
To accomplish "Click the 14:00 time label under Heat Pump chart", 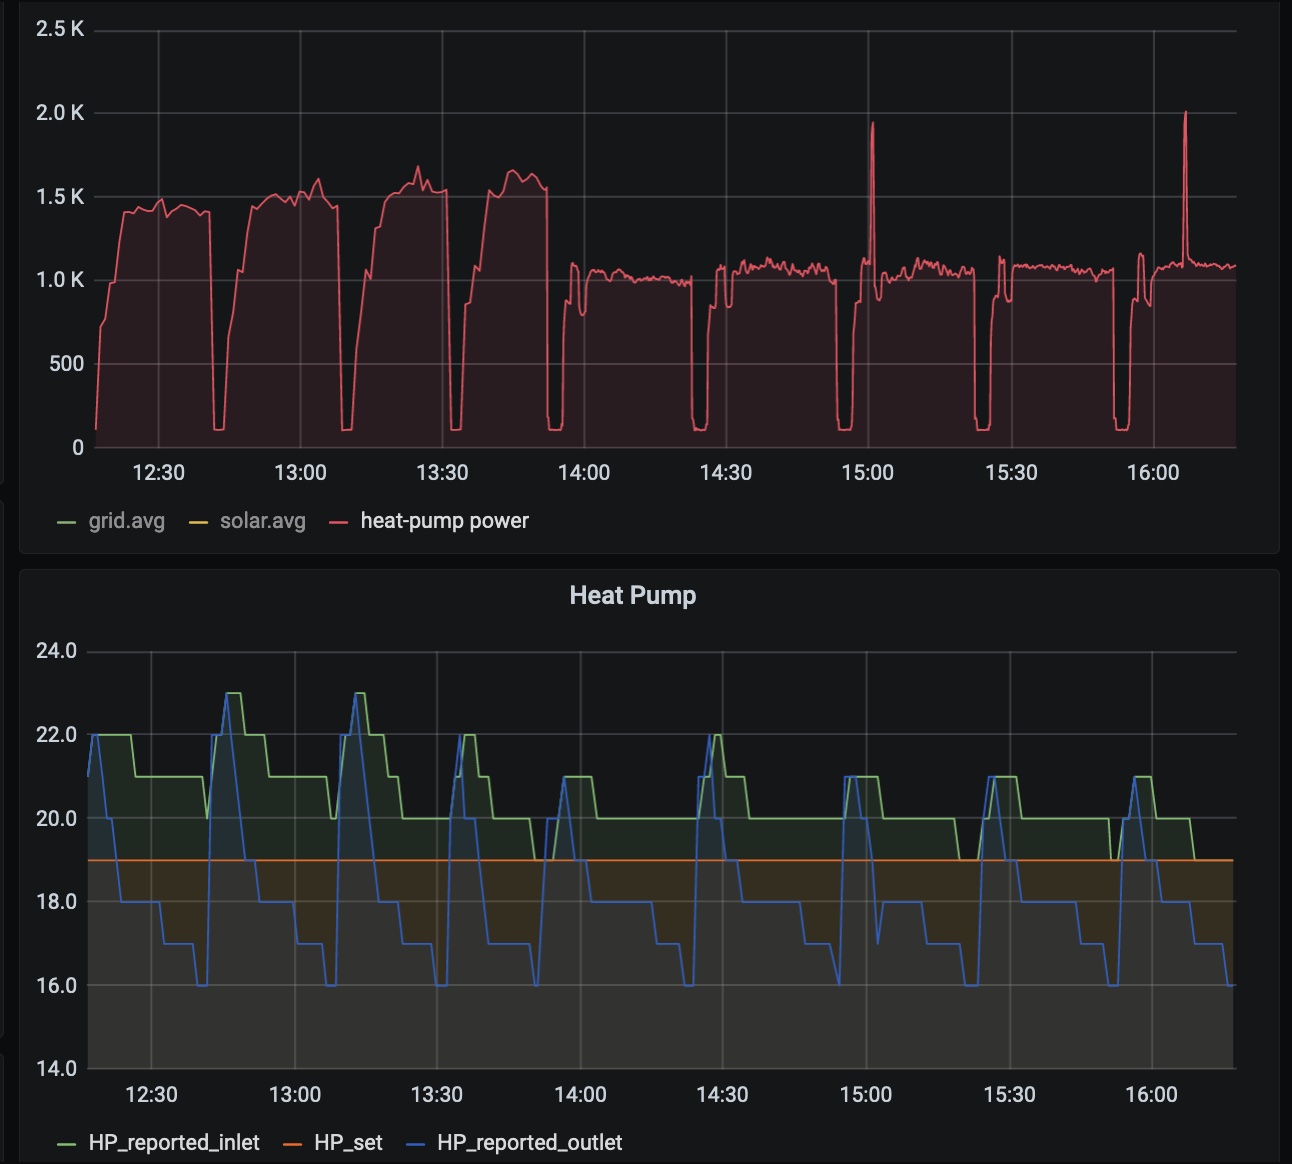I will click(580, 1095).
